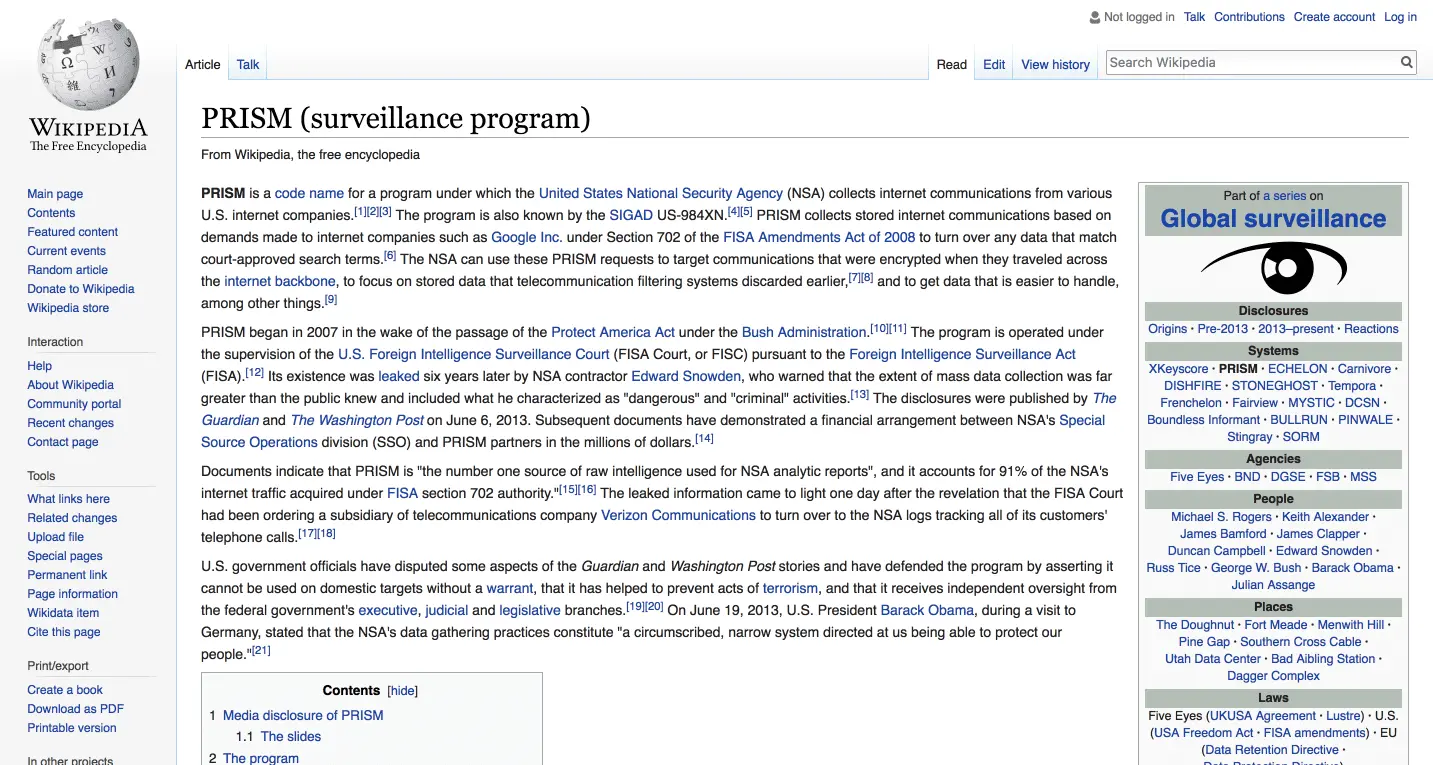Open What links here under Tools
The image size is (1433, 765).
click(68, 499)
